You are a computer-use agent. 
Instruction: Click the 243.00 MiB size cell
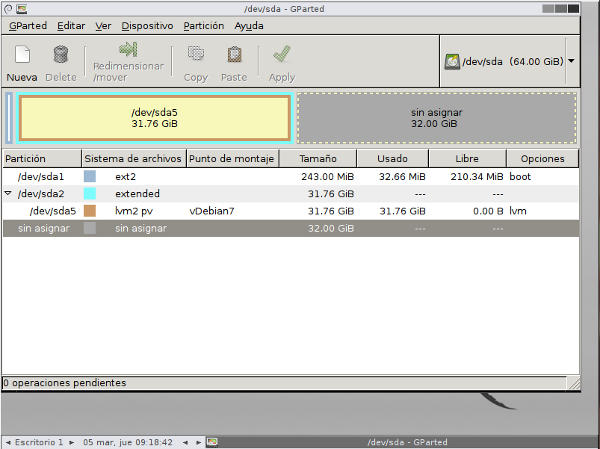[x=327, y=177]
